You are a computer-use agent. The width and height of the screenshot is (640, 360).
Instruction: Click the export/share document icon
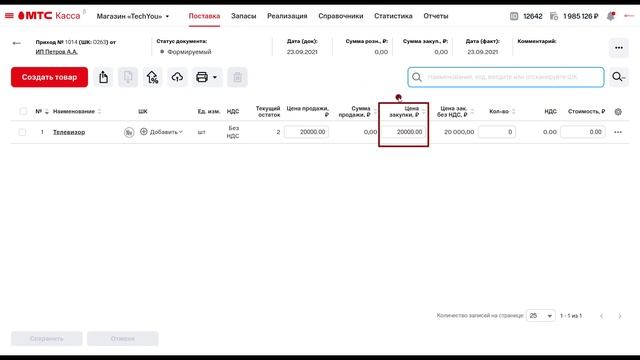[103, 77]
